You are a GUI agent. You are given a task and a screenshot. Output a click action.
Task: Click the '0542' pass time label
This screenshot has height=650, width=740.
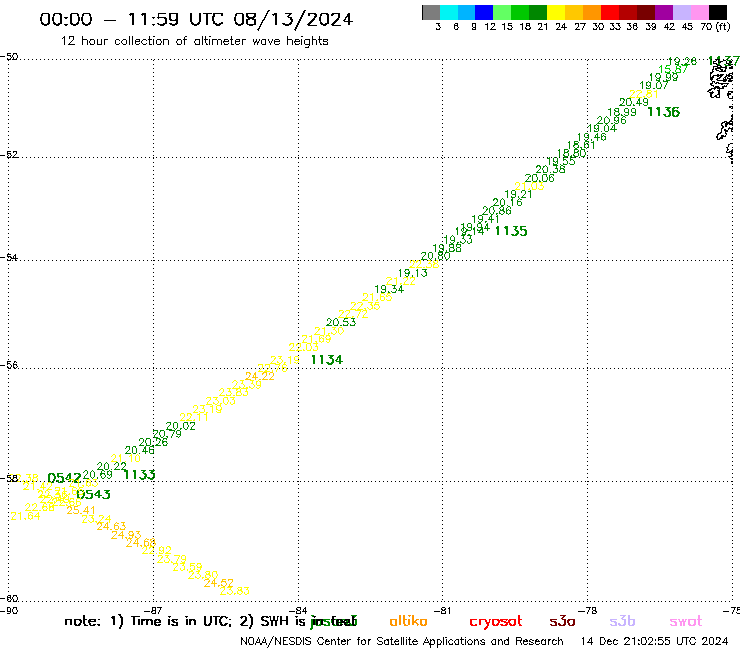coord(64,478)
